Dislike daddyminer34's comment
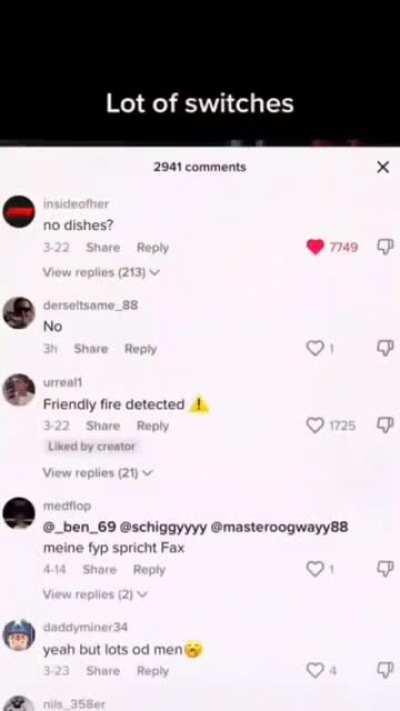The height and width of the screenshot is (711, 400). (x=385, y=670)
